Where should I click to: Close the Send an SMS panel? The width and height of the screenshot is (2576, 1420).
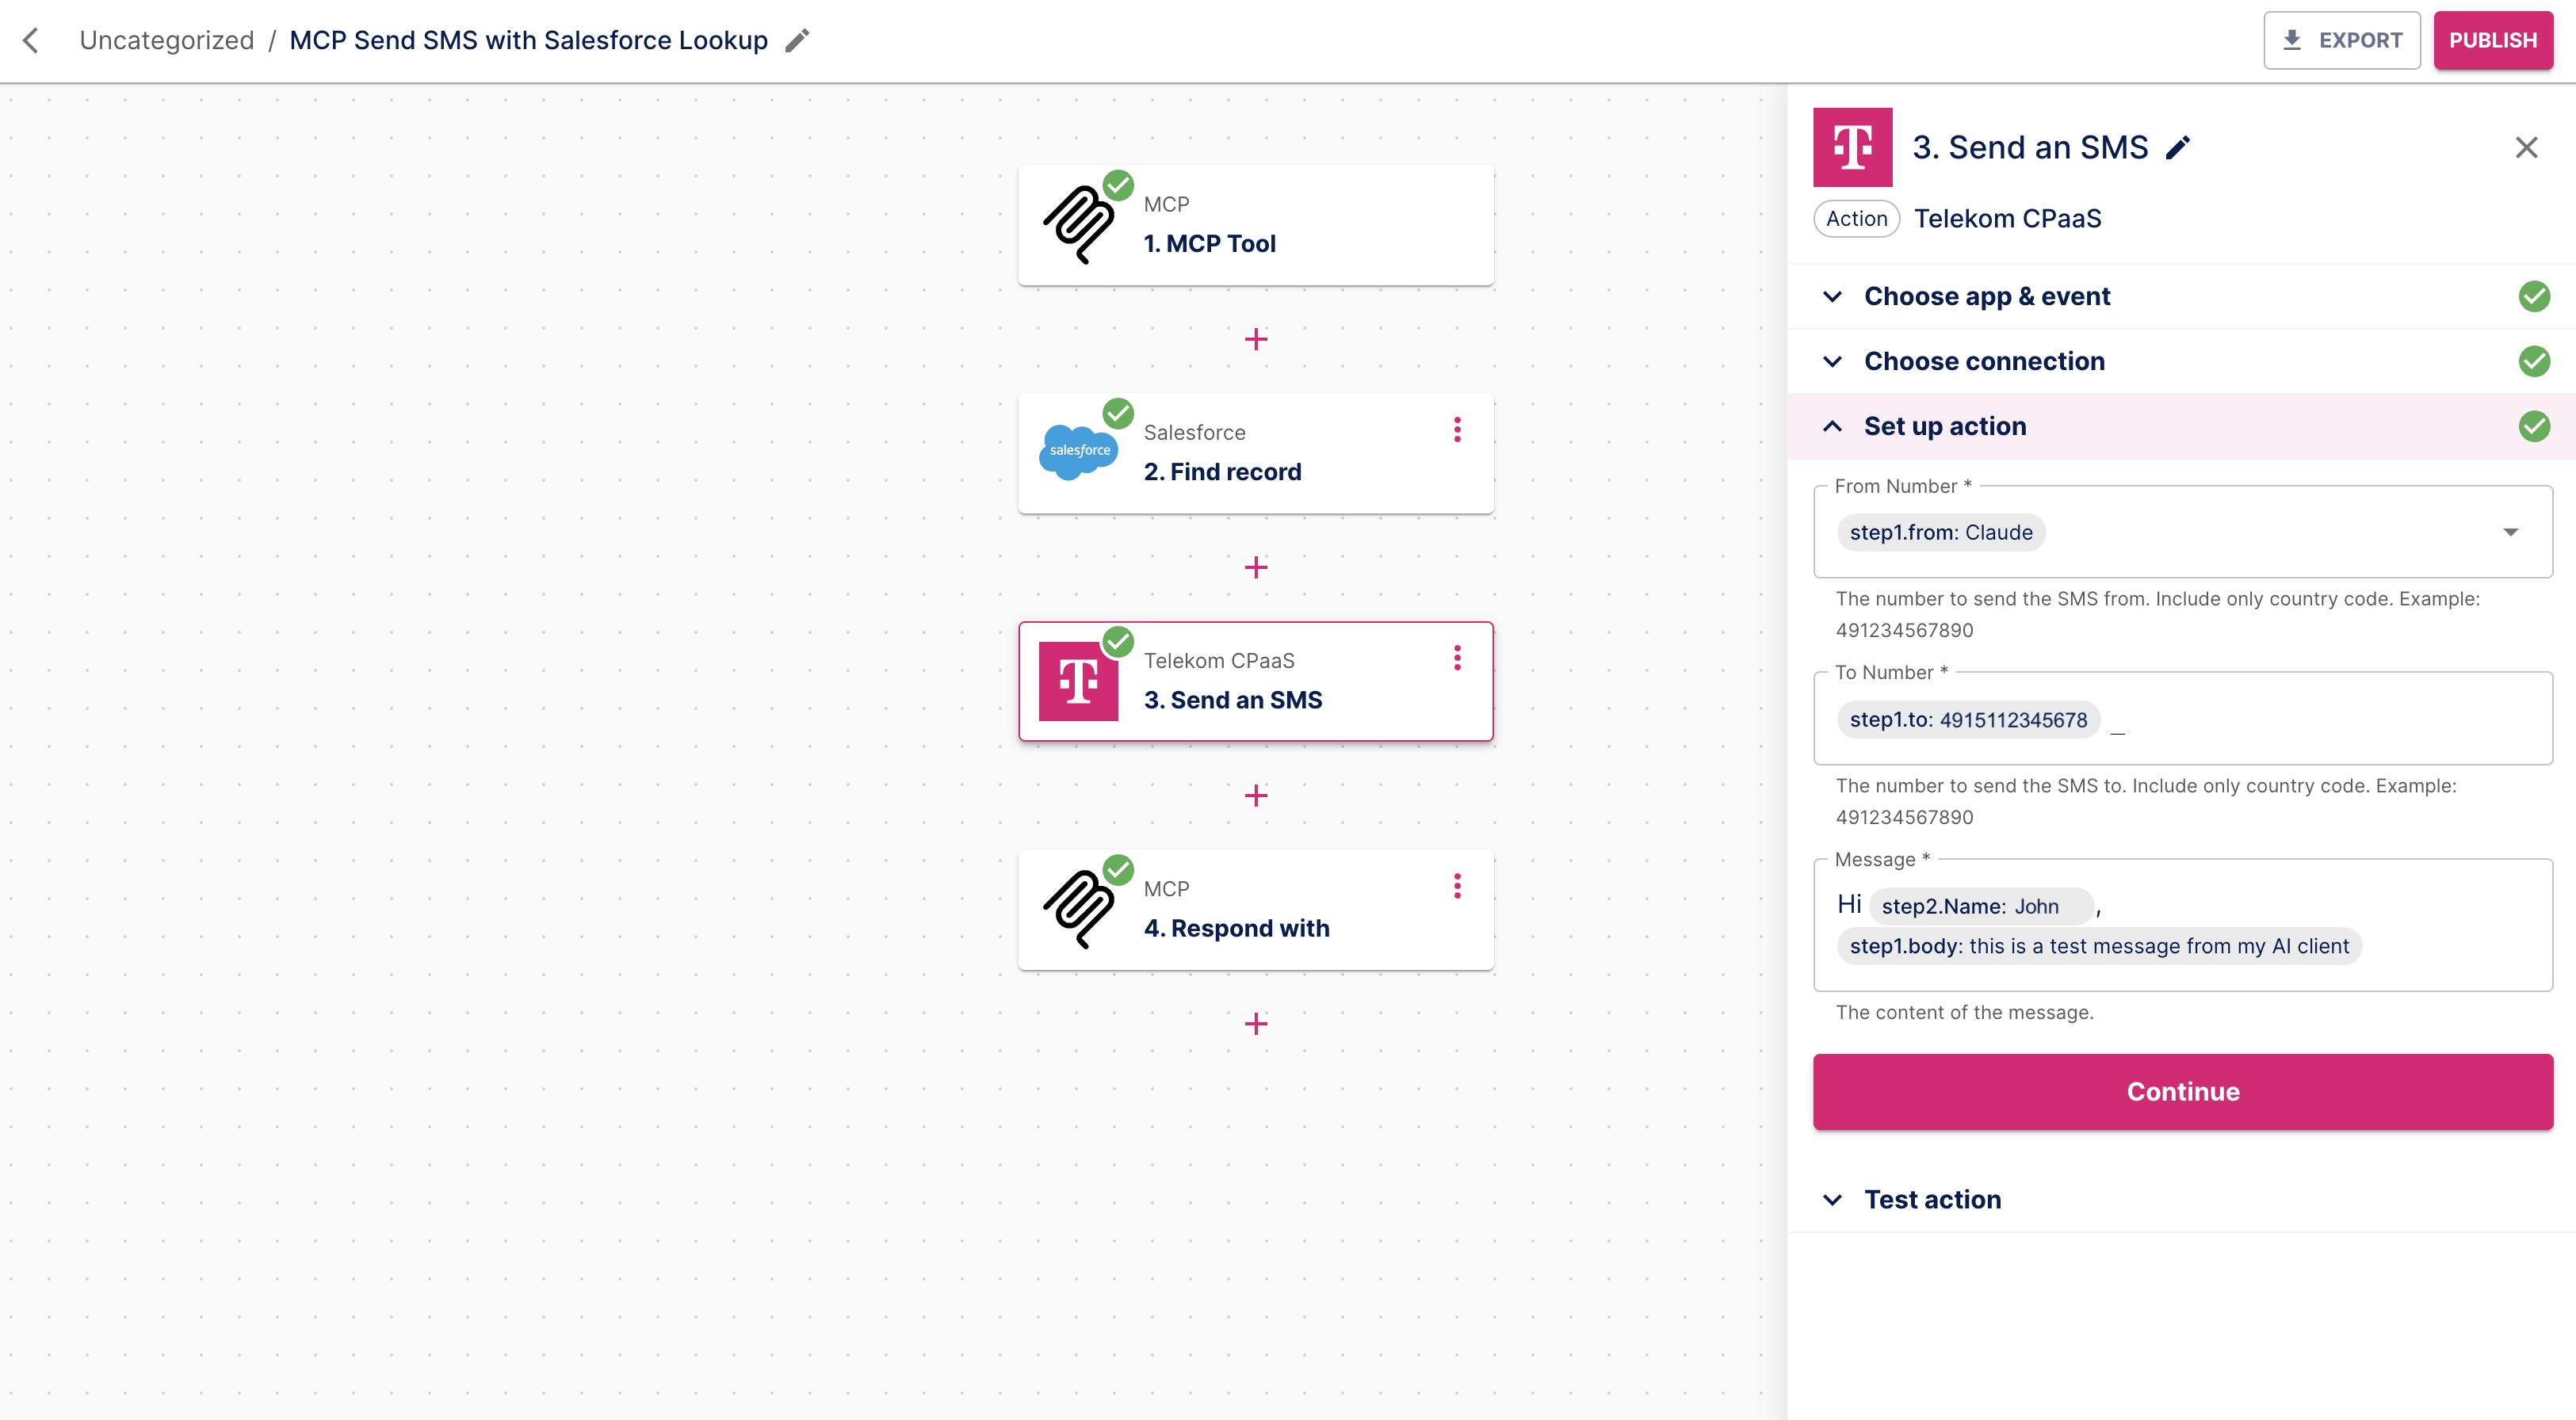[x=2526, y=148]
